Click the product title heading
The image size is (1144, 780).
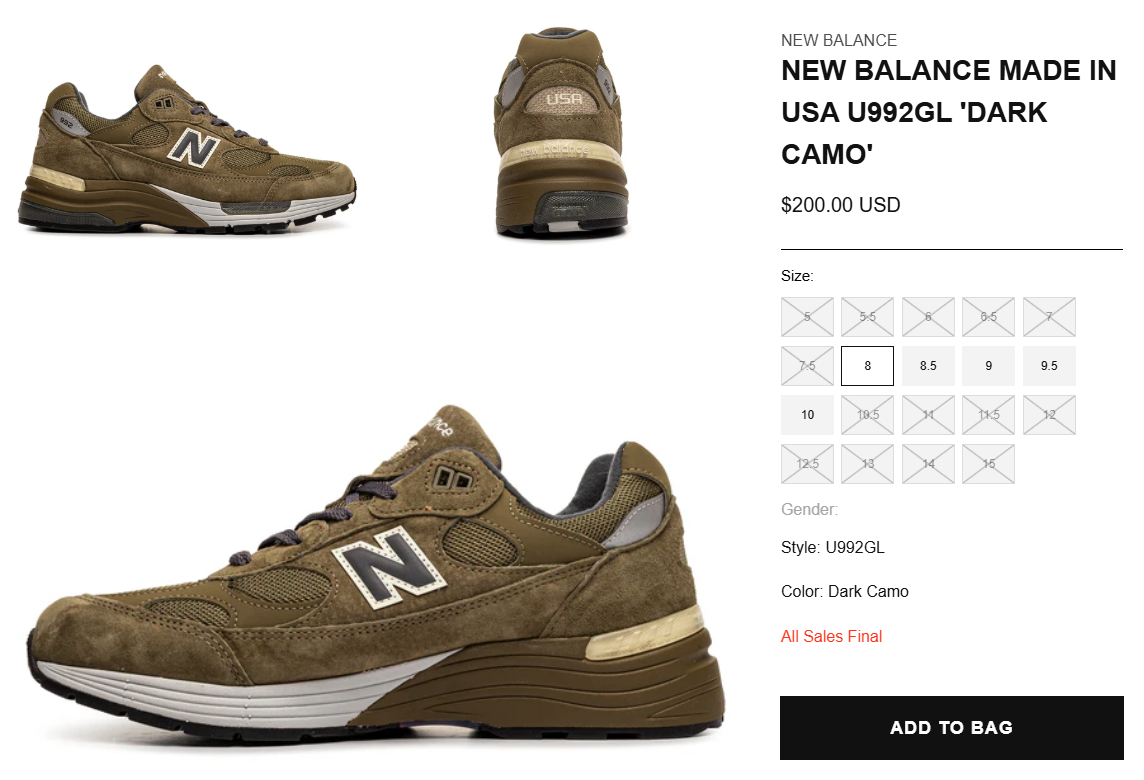[948, 112]
